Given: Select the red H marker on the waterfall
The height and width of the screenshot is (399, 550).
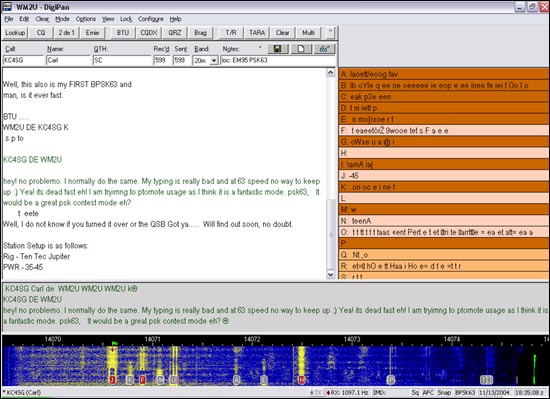Looking at the screenshot, I should 301,380.
